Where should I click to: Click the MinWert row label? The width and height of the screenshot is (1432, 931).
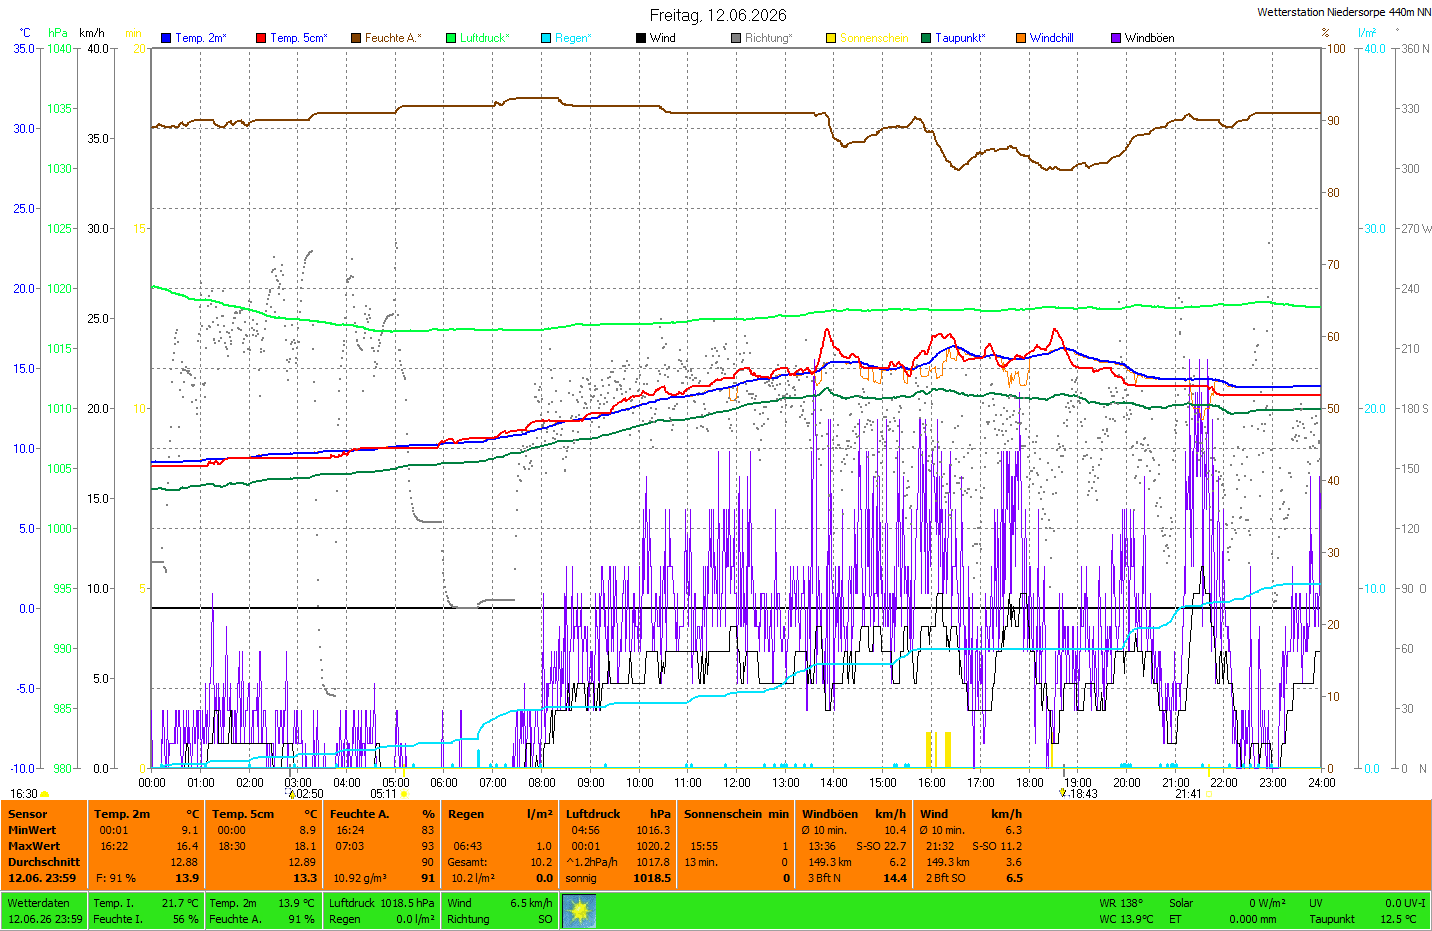pos(32,830)
